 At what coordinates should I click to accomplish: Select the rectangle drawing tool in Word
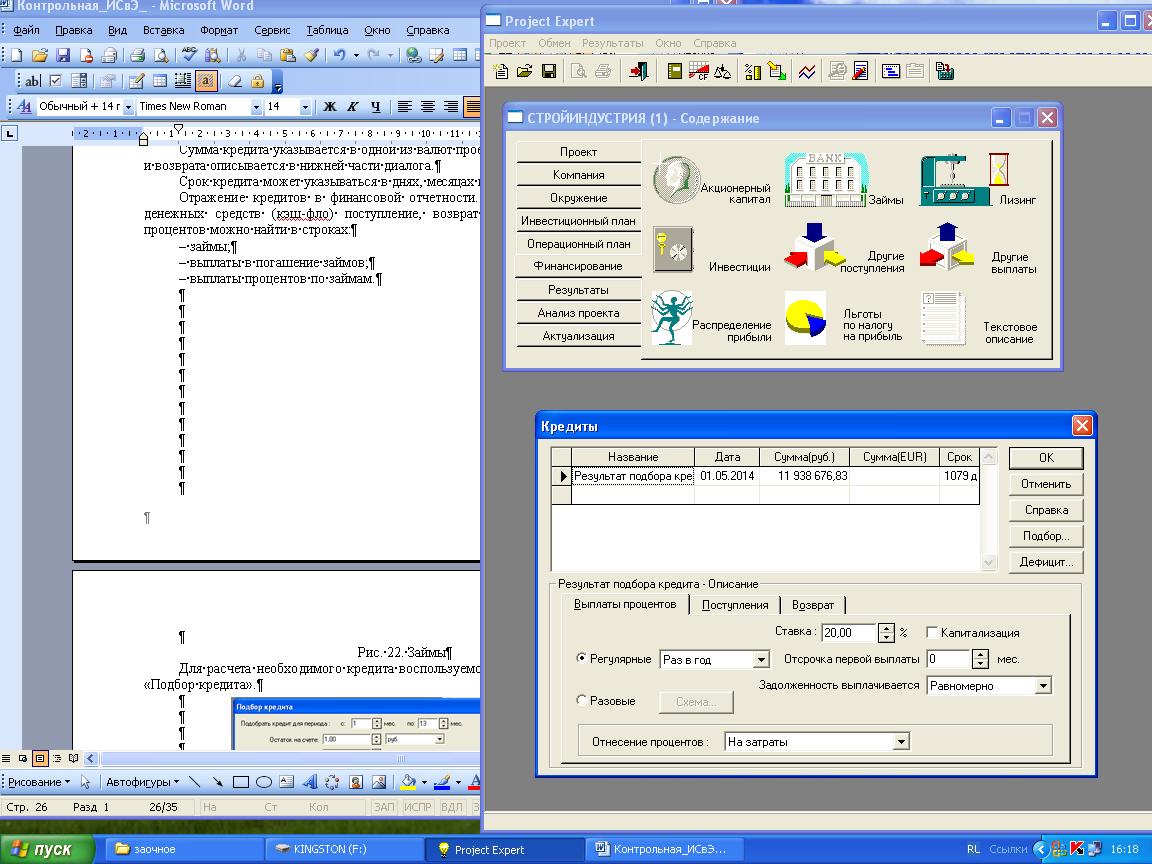pos(241,782)
